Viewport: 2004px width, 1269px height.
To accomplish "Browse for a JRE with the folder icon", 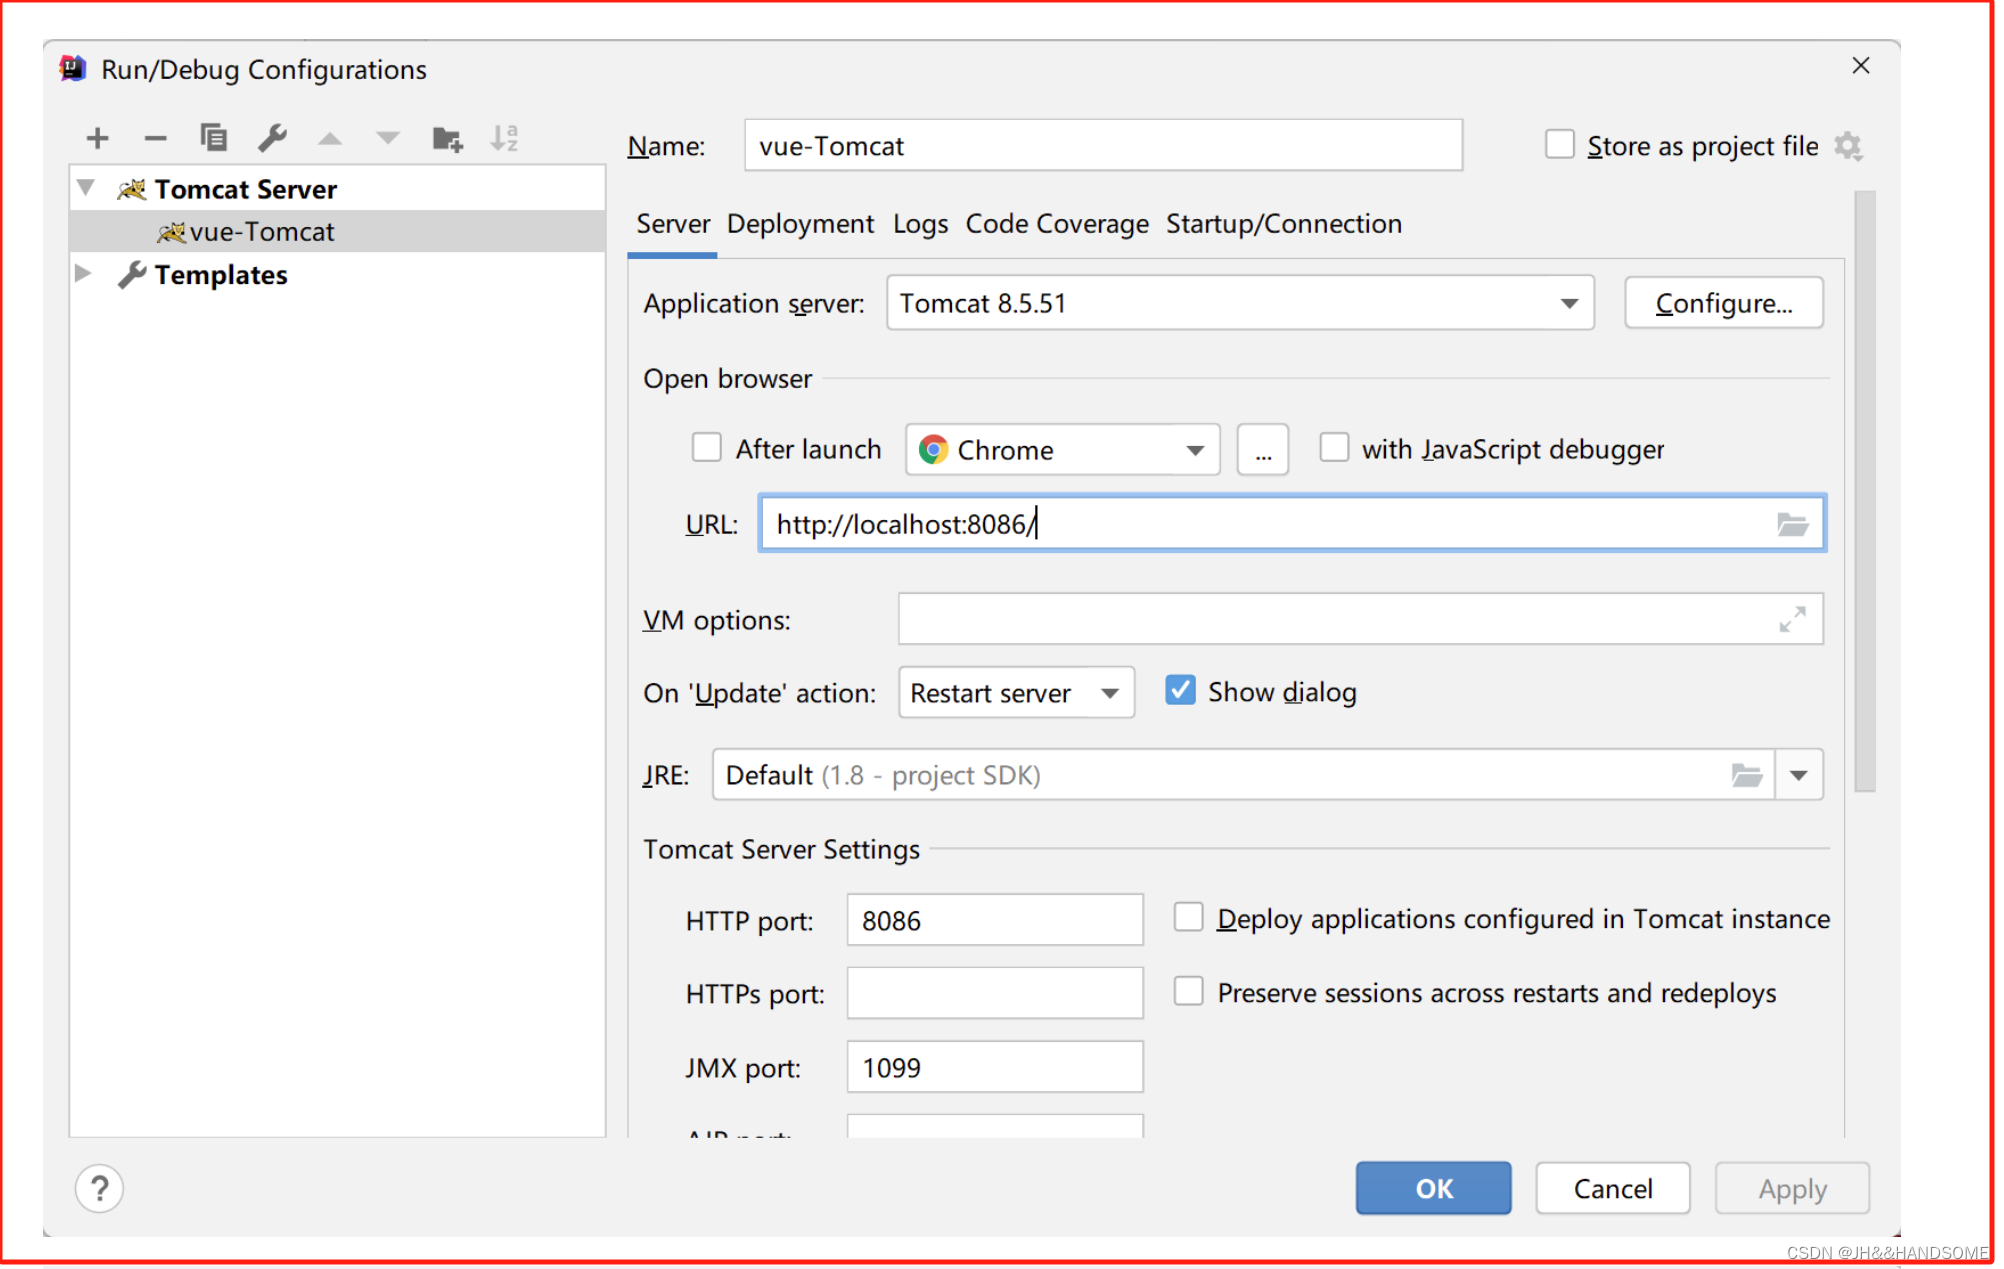I will [1746, 775].
